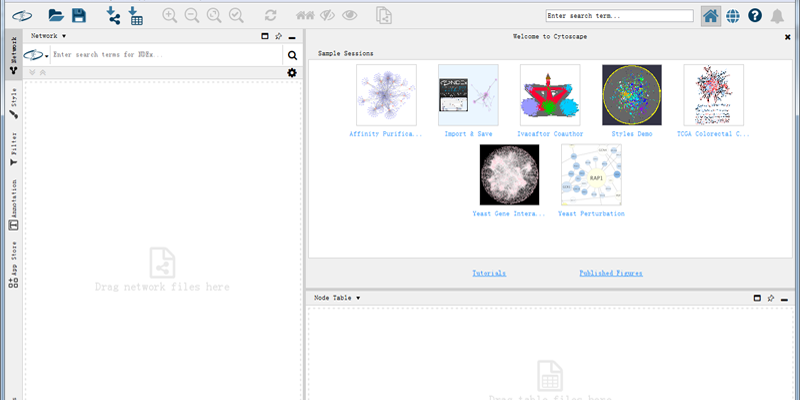Float the Node Table panel window icon
The width and height of the screenshot is (800, 400).
click(x=757, y=298)
